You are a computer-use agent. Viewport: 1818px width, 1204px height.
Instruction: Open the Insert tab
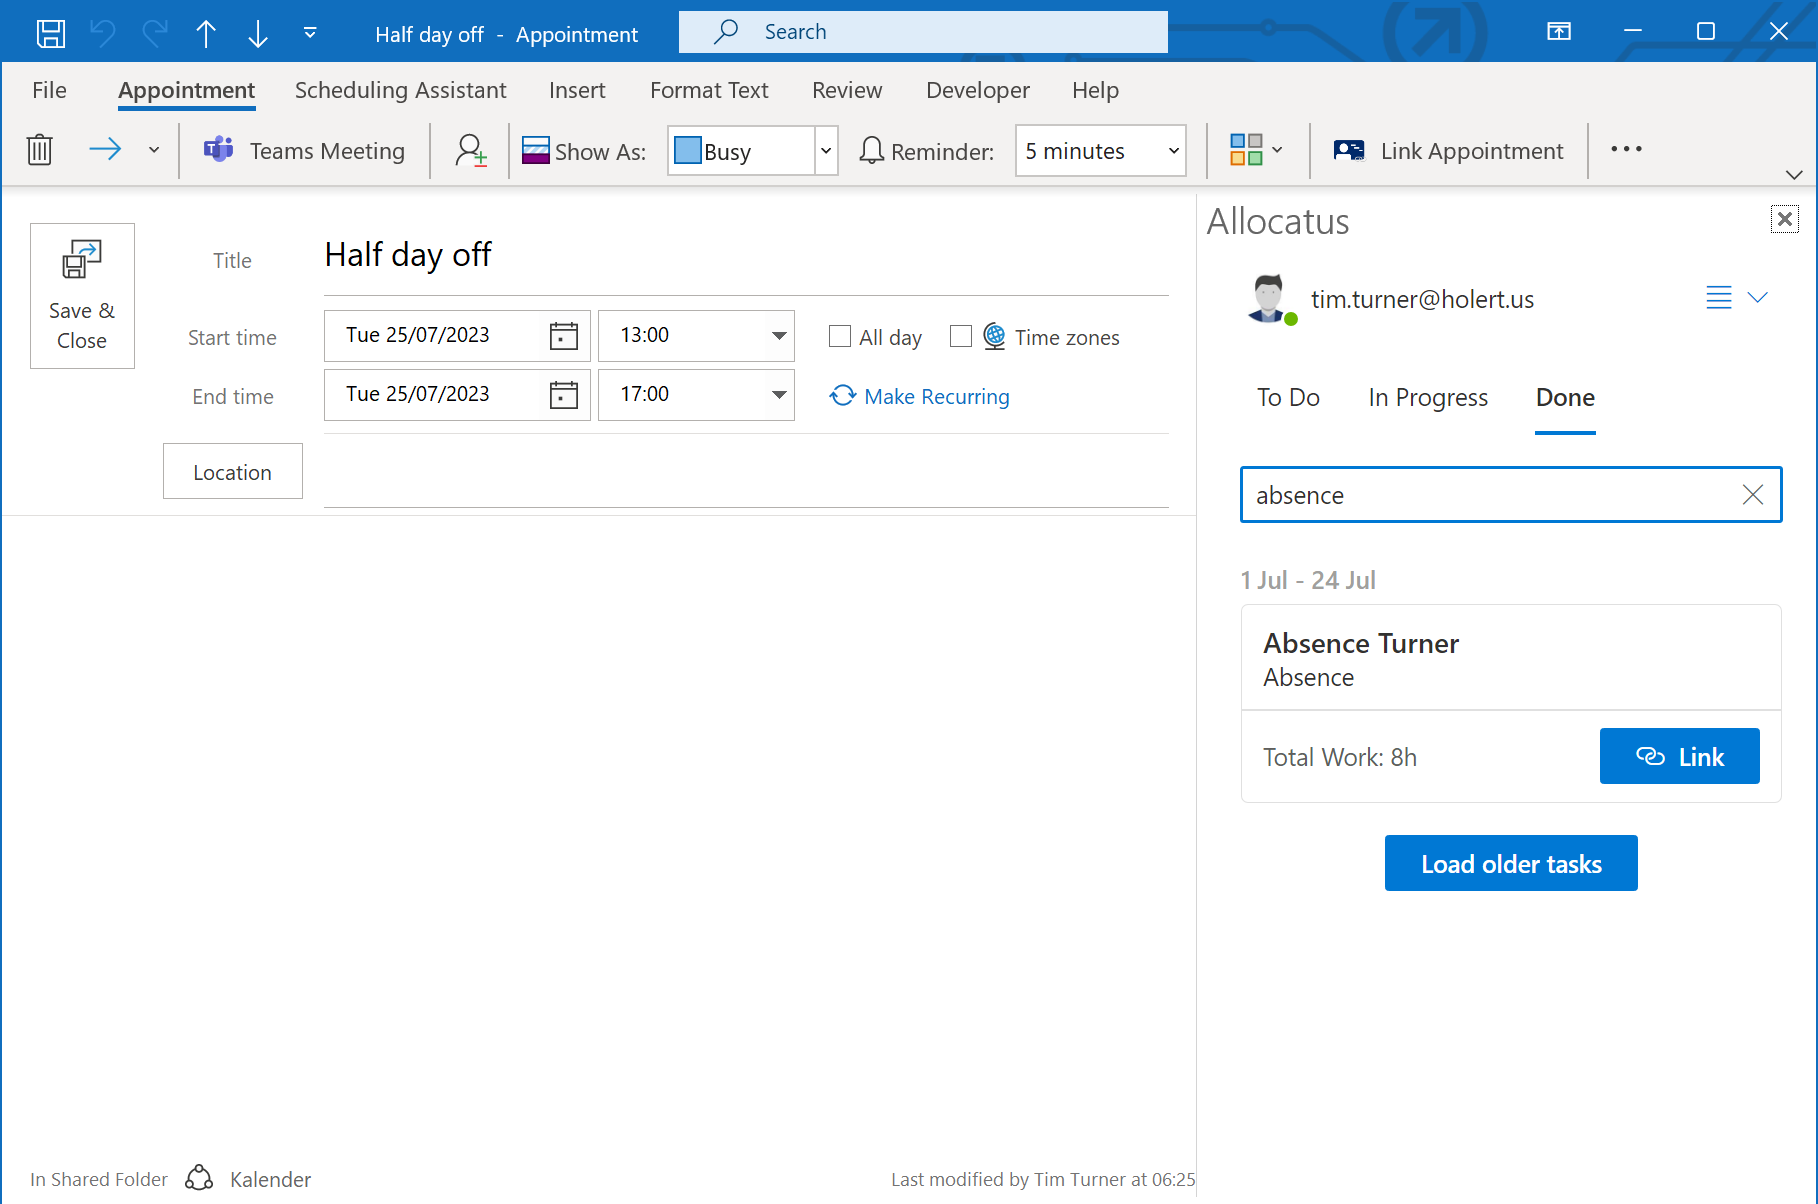(577, 90)
